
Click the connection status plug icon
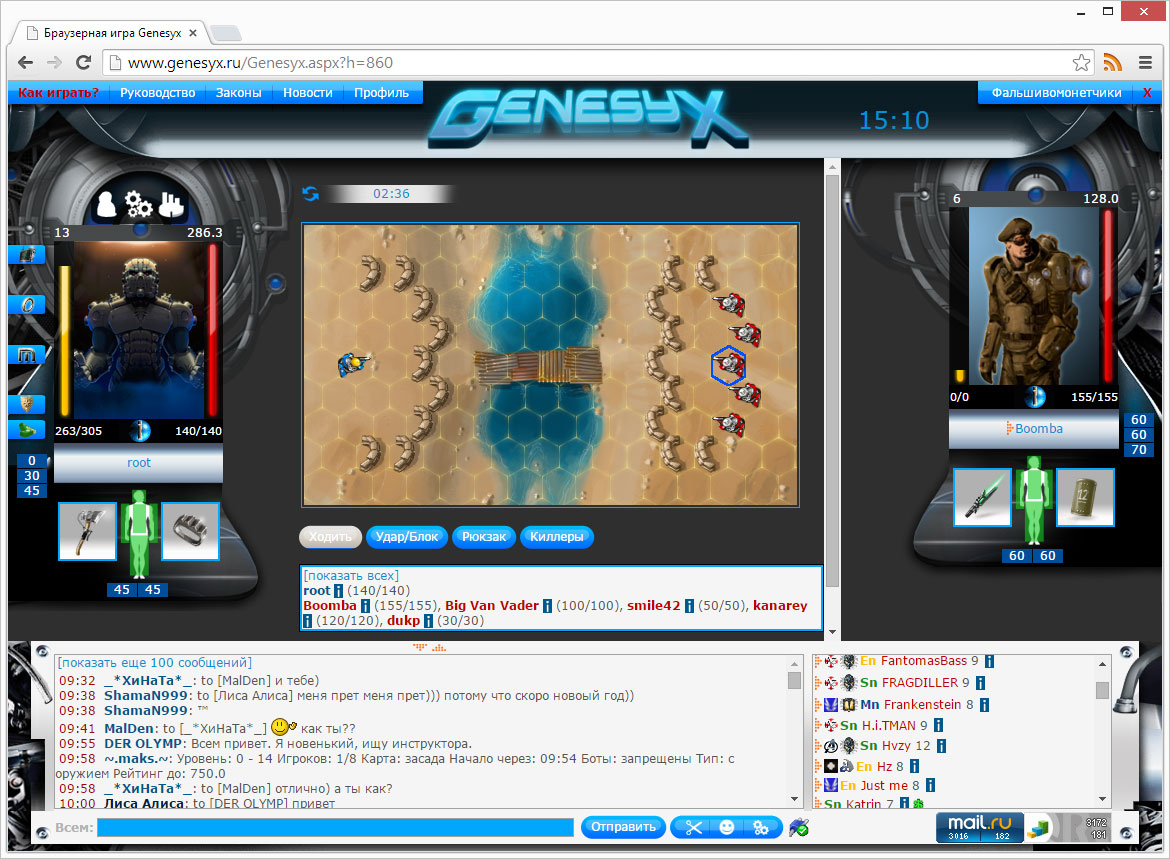click(799, 827)
